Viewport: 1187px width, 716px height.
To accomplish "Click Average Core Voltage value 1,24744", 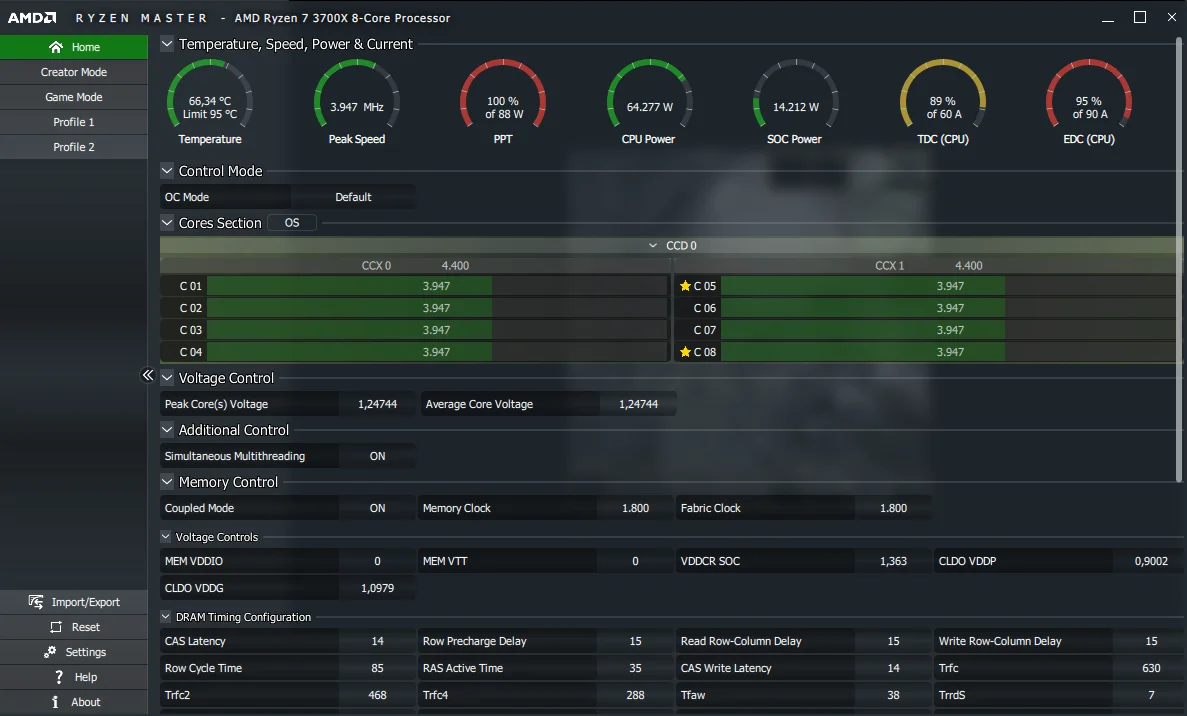I will coord(638,404).
